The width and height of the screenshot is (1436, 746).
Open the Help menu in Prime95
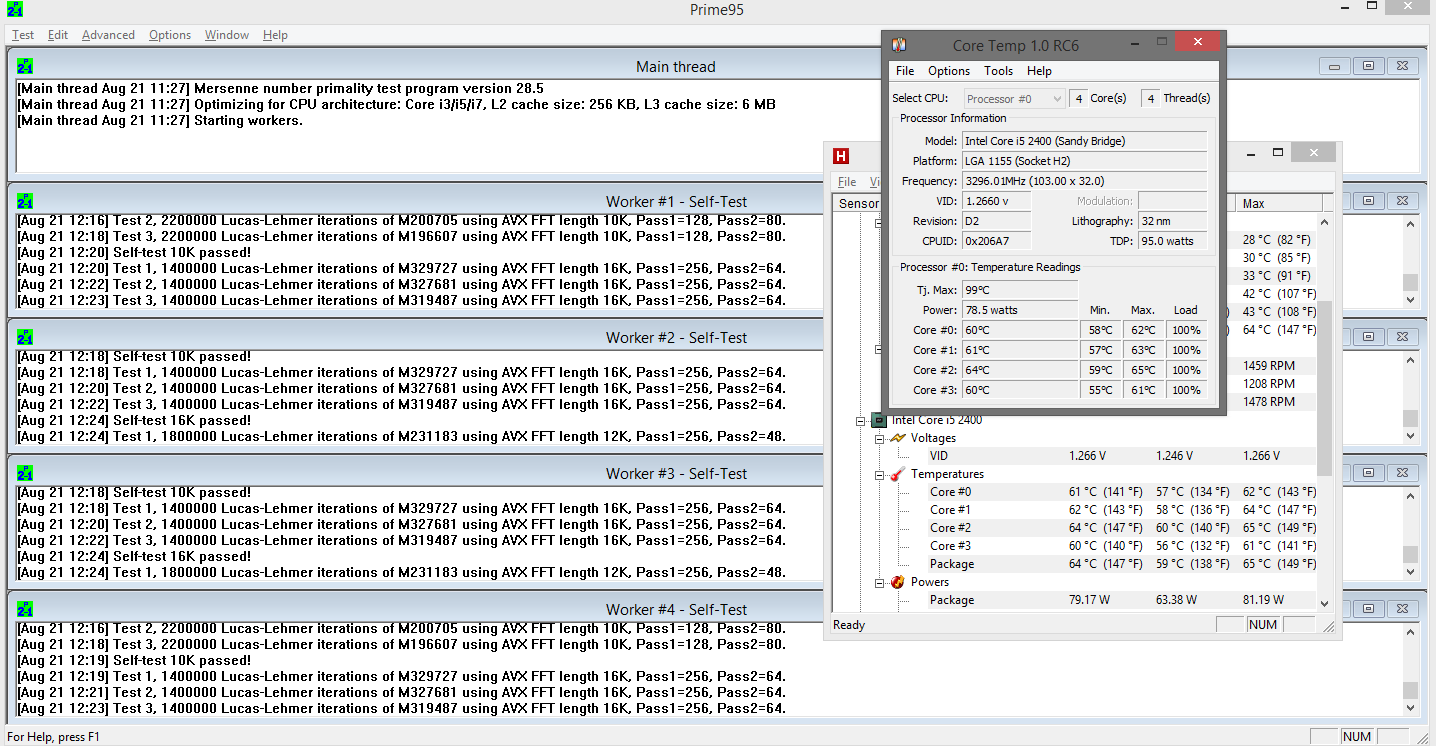pyautogui.click(x=275, y=35)
